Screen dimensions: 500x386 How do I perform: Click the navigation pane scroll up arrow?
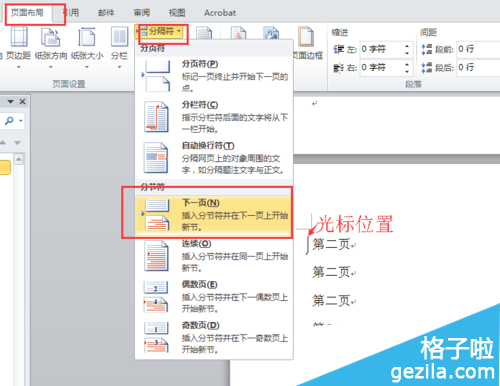pyautogui.click(x=19, y=159)
